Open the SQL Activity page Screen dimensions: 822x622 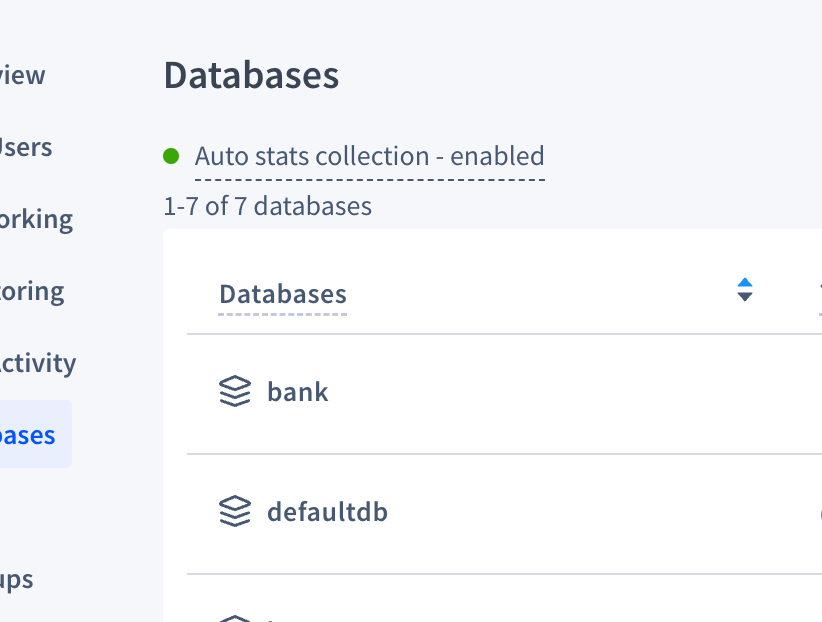pos(38,362)
